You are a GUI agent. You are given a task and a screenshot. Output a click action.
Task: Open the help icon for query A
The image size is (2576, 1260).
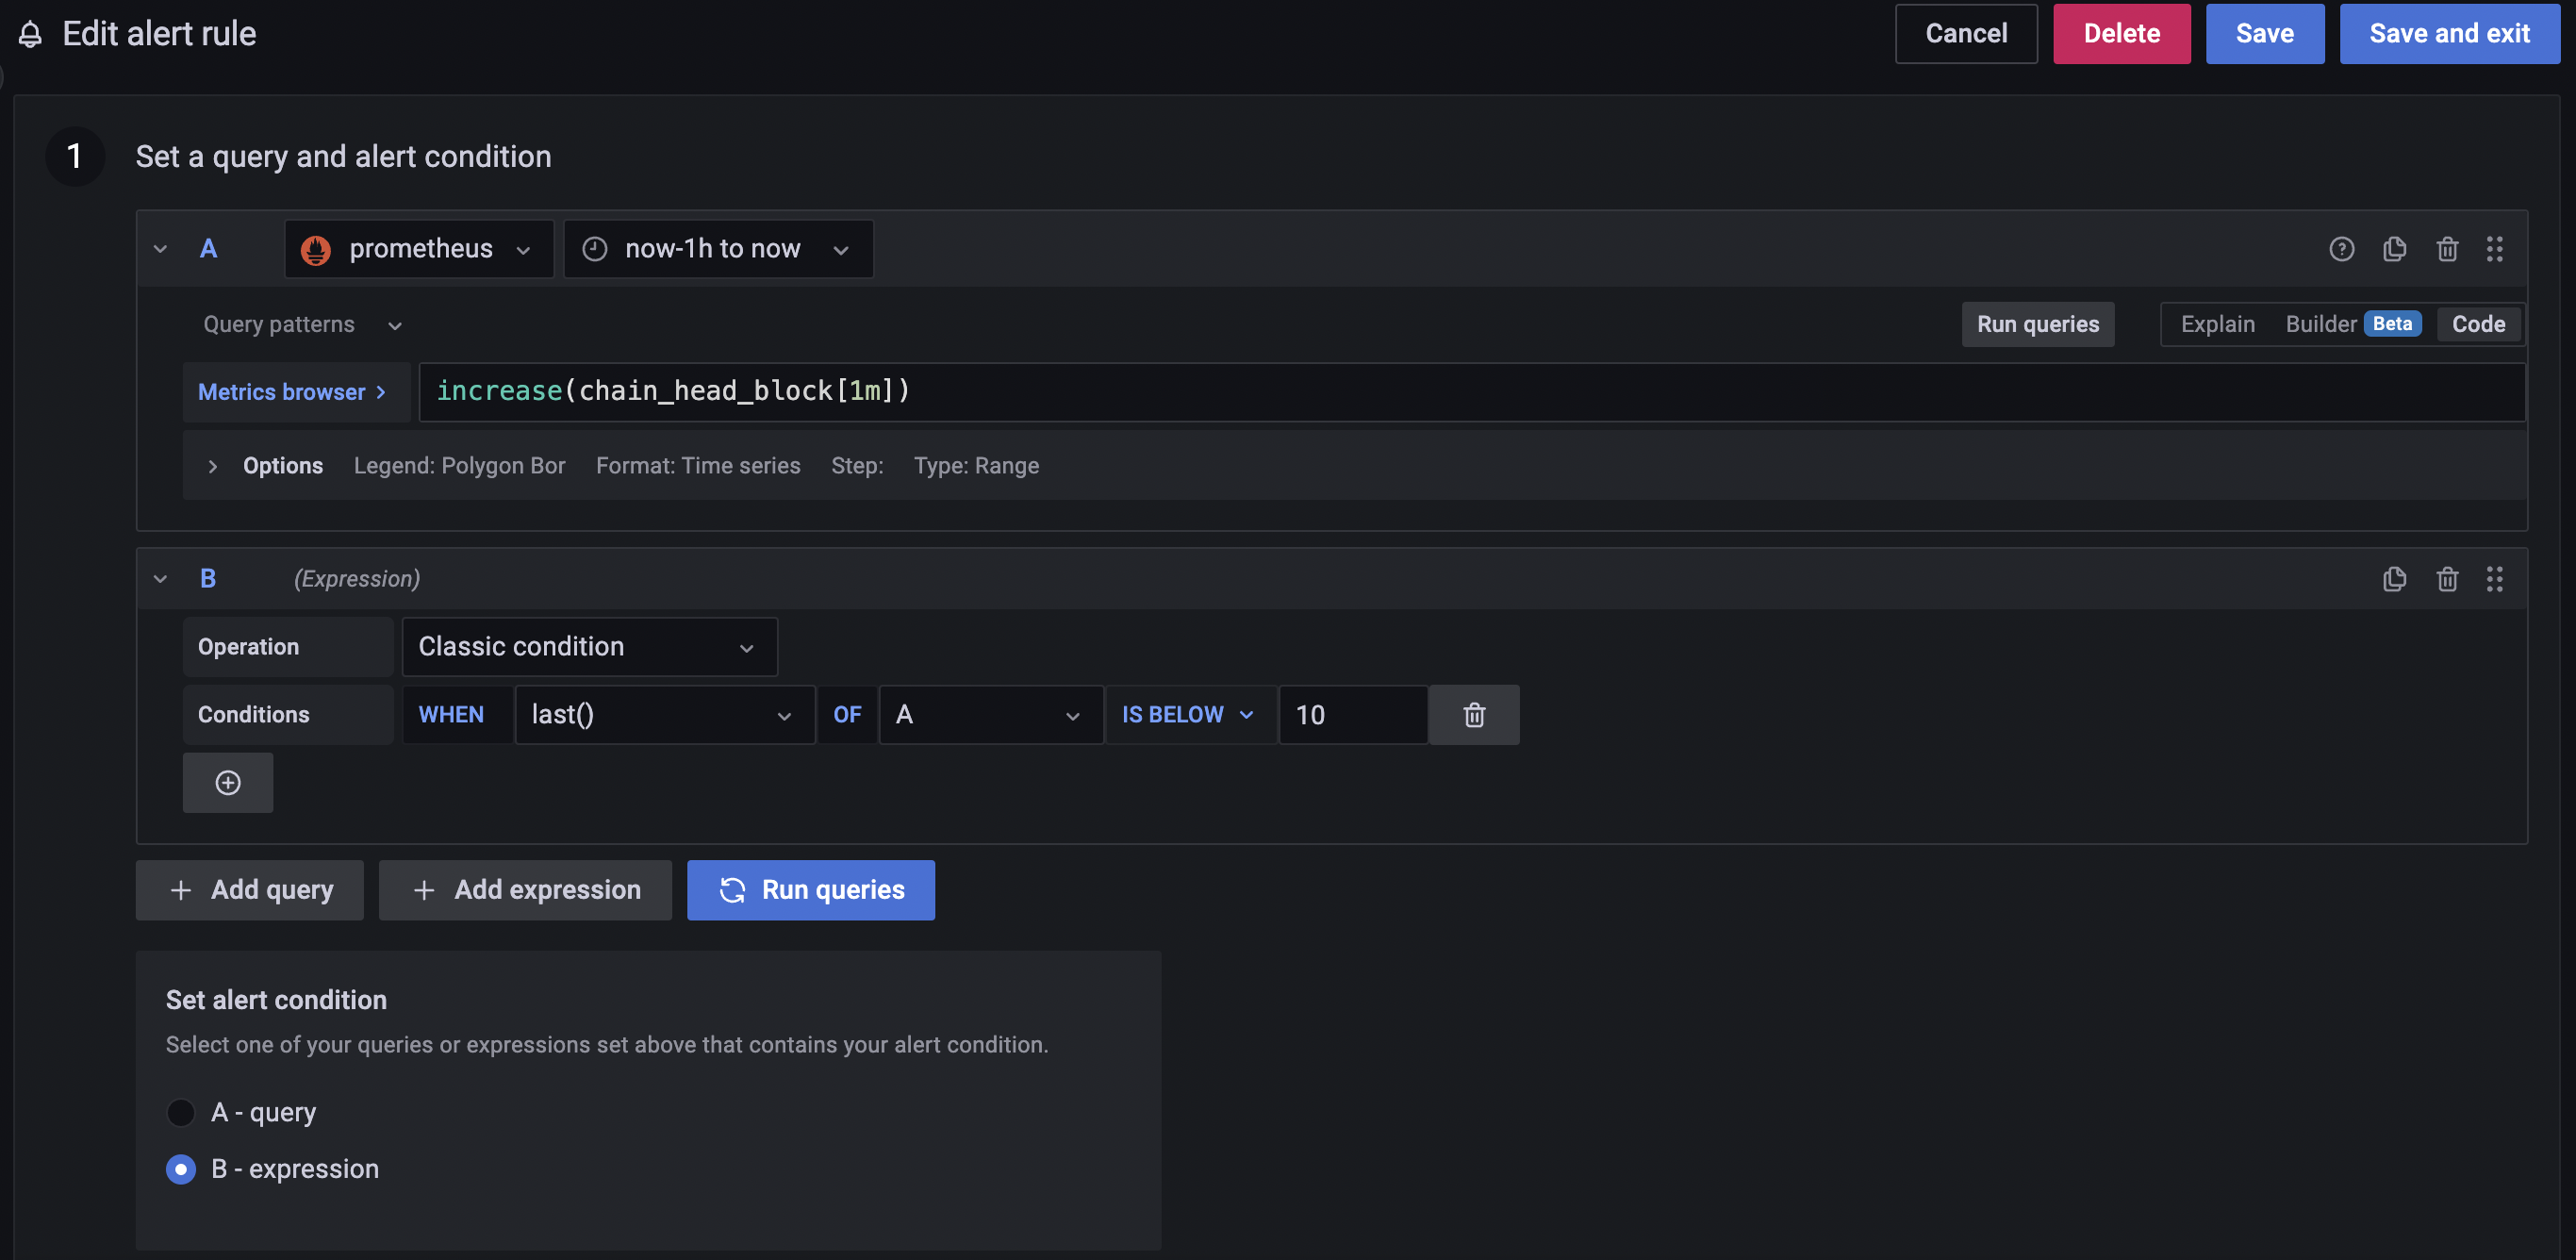click(x=2342, y=249)
